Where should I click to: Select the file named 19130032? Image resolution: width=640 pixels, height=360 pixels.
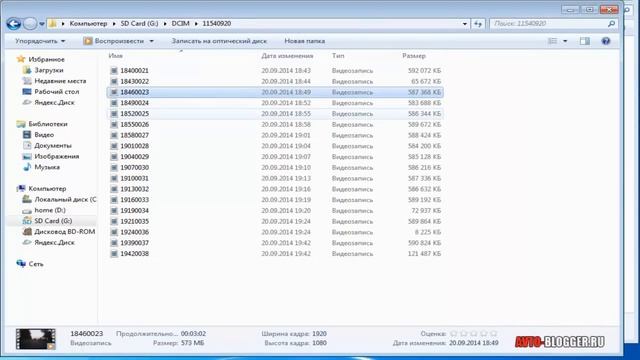[x=134, y=189]
